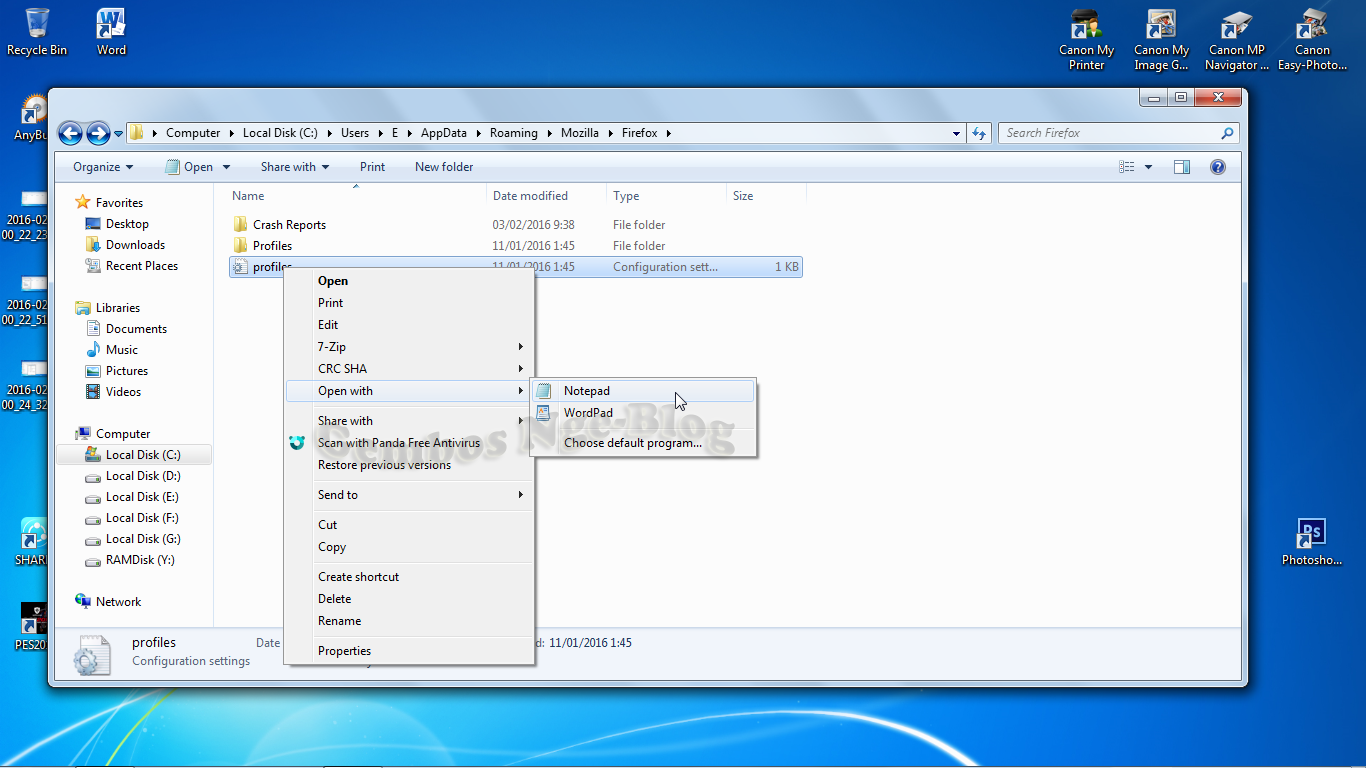The image size is (1366, 768).
Task: Choose WordPad from Open with submenu
Action: pyautogui.click(x=643, y=413)
